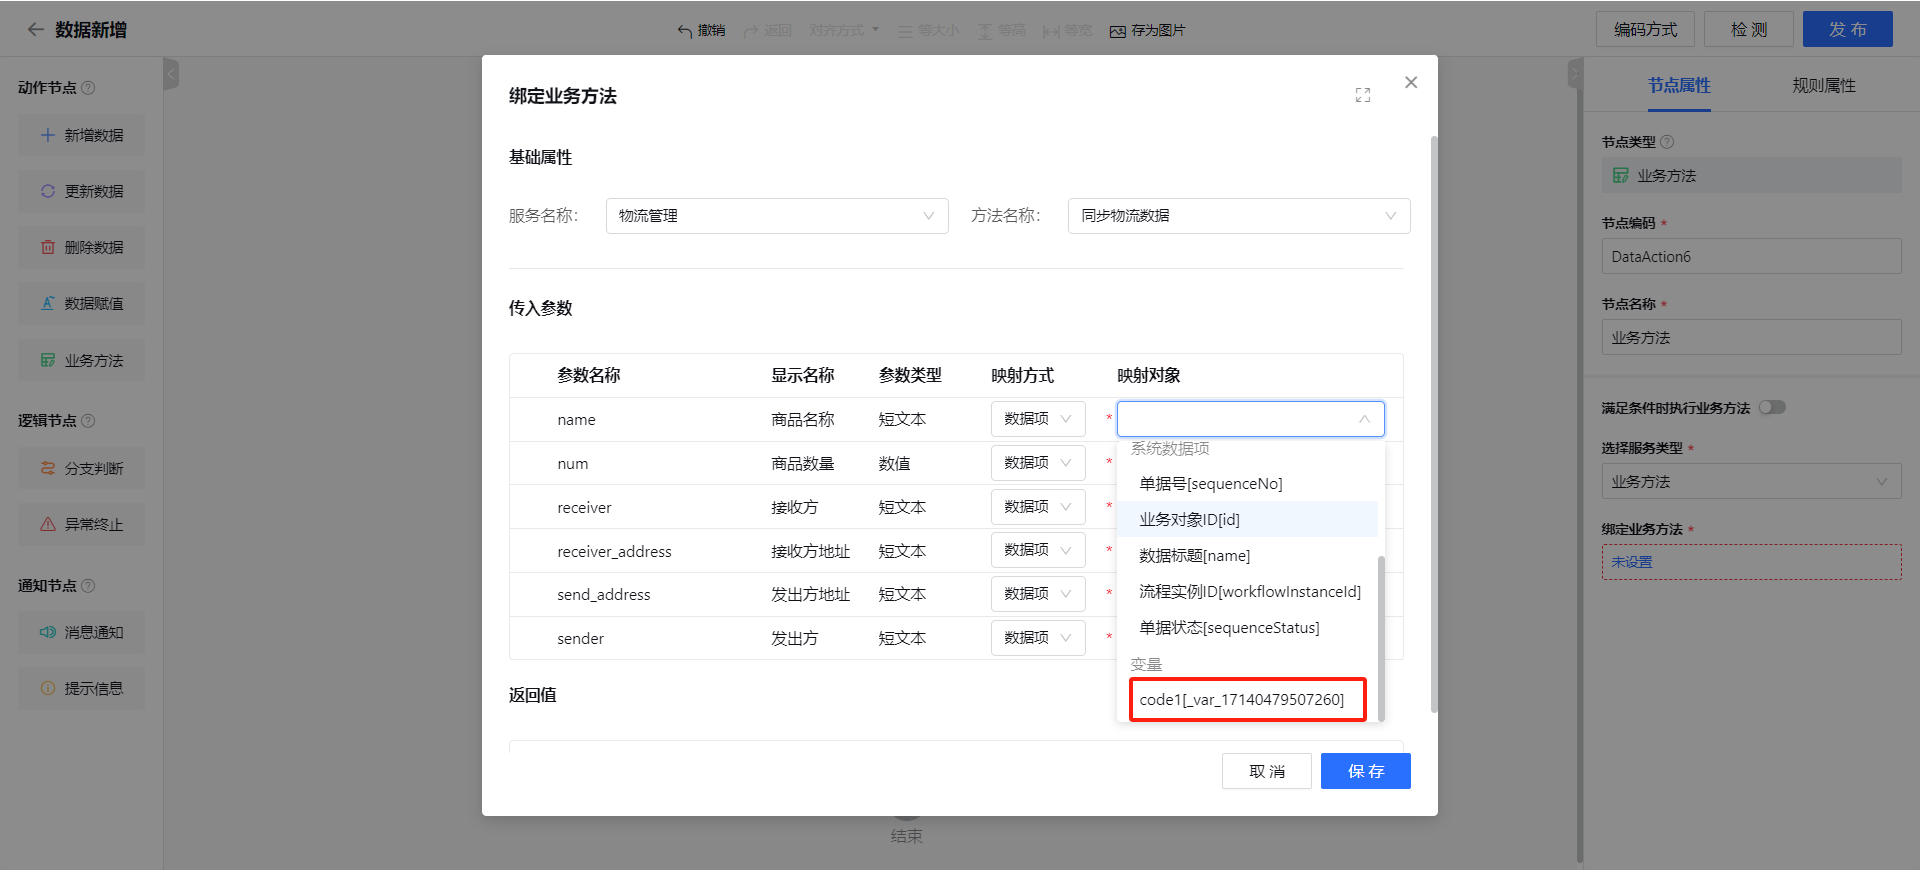
Task: Open 映射方式 dropdown in receiver_address row
Action: click(1038, 550)
